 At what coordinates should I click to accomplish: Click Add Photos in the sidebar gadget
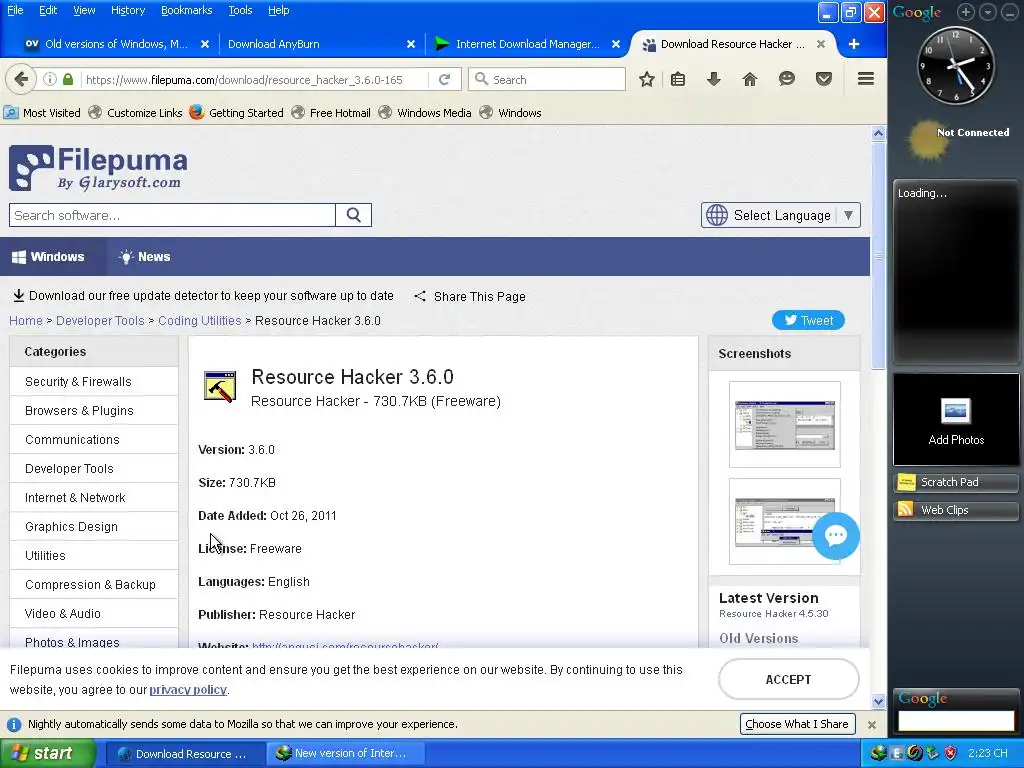[956, 421]
